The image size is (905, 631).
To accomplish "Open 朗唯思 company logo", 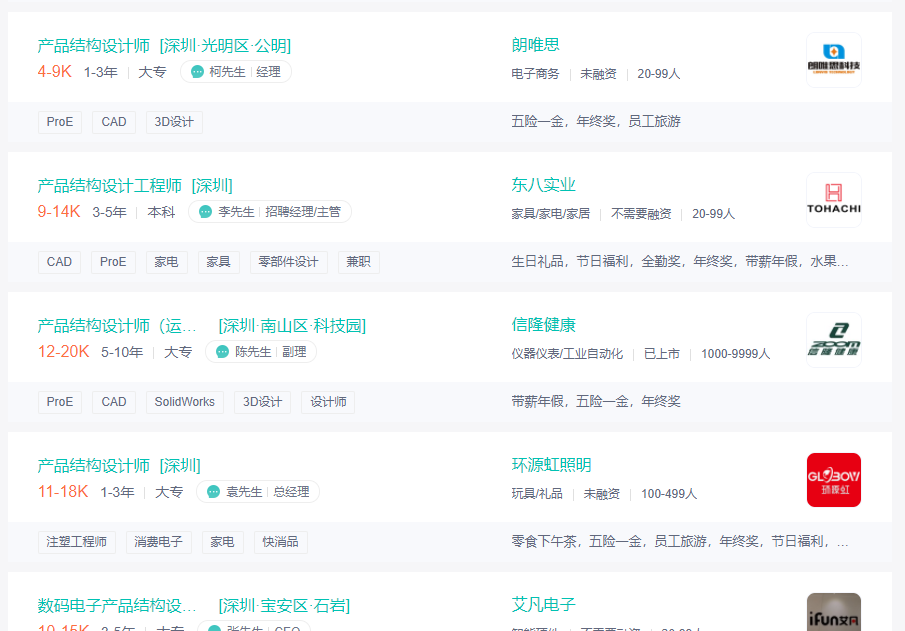I will (x=833, y=60).
